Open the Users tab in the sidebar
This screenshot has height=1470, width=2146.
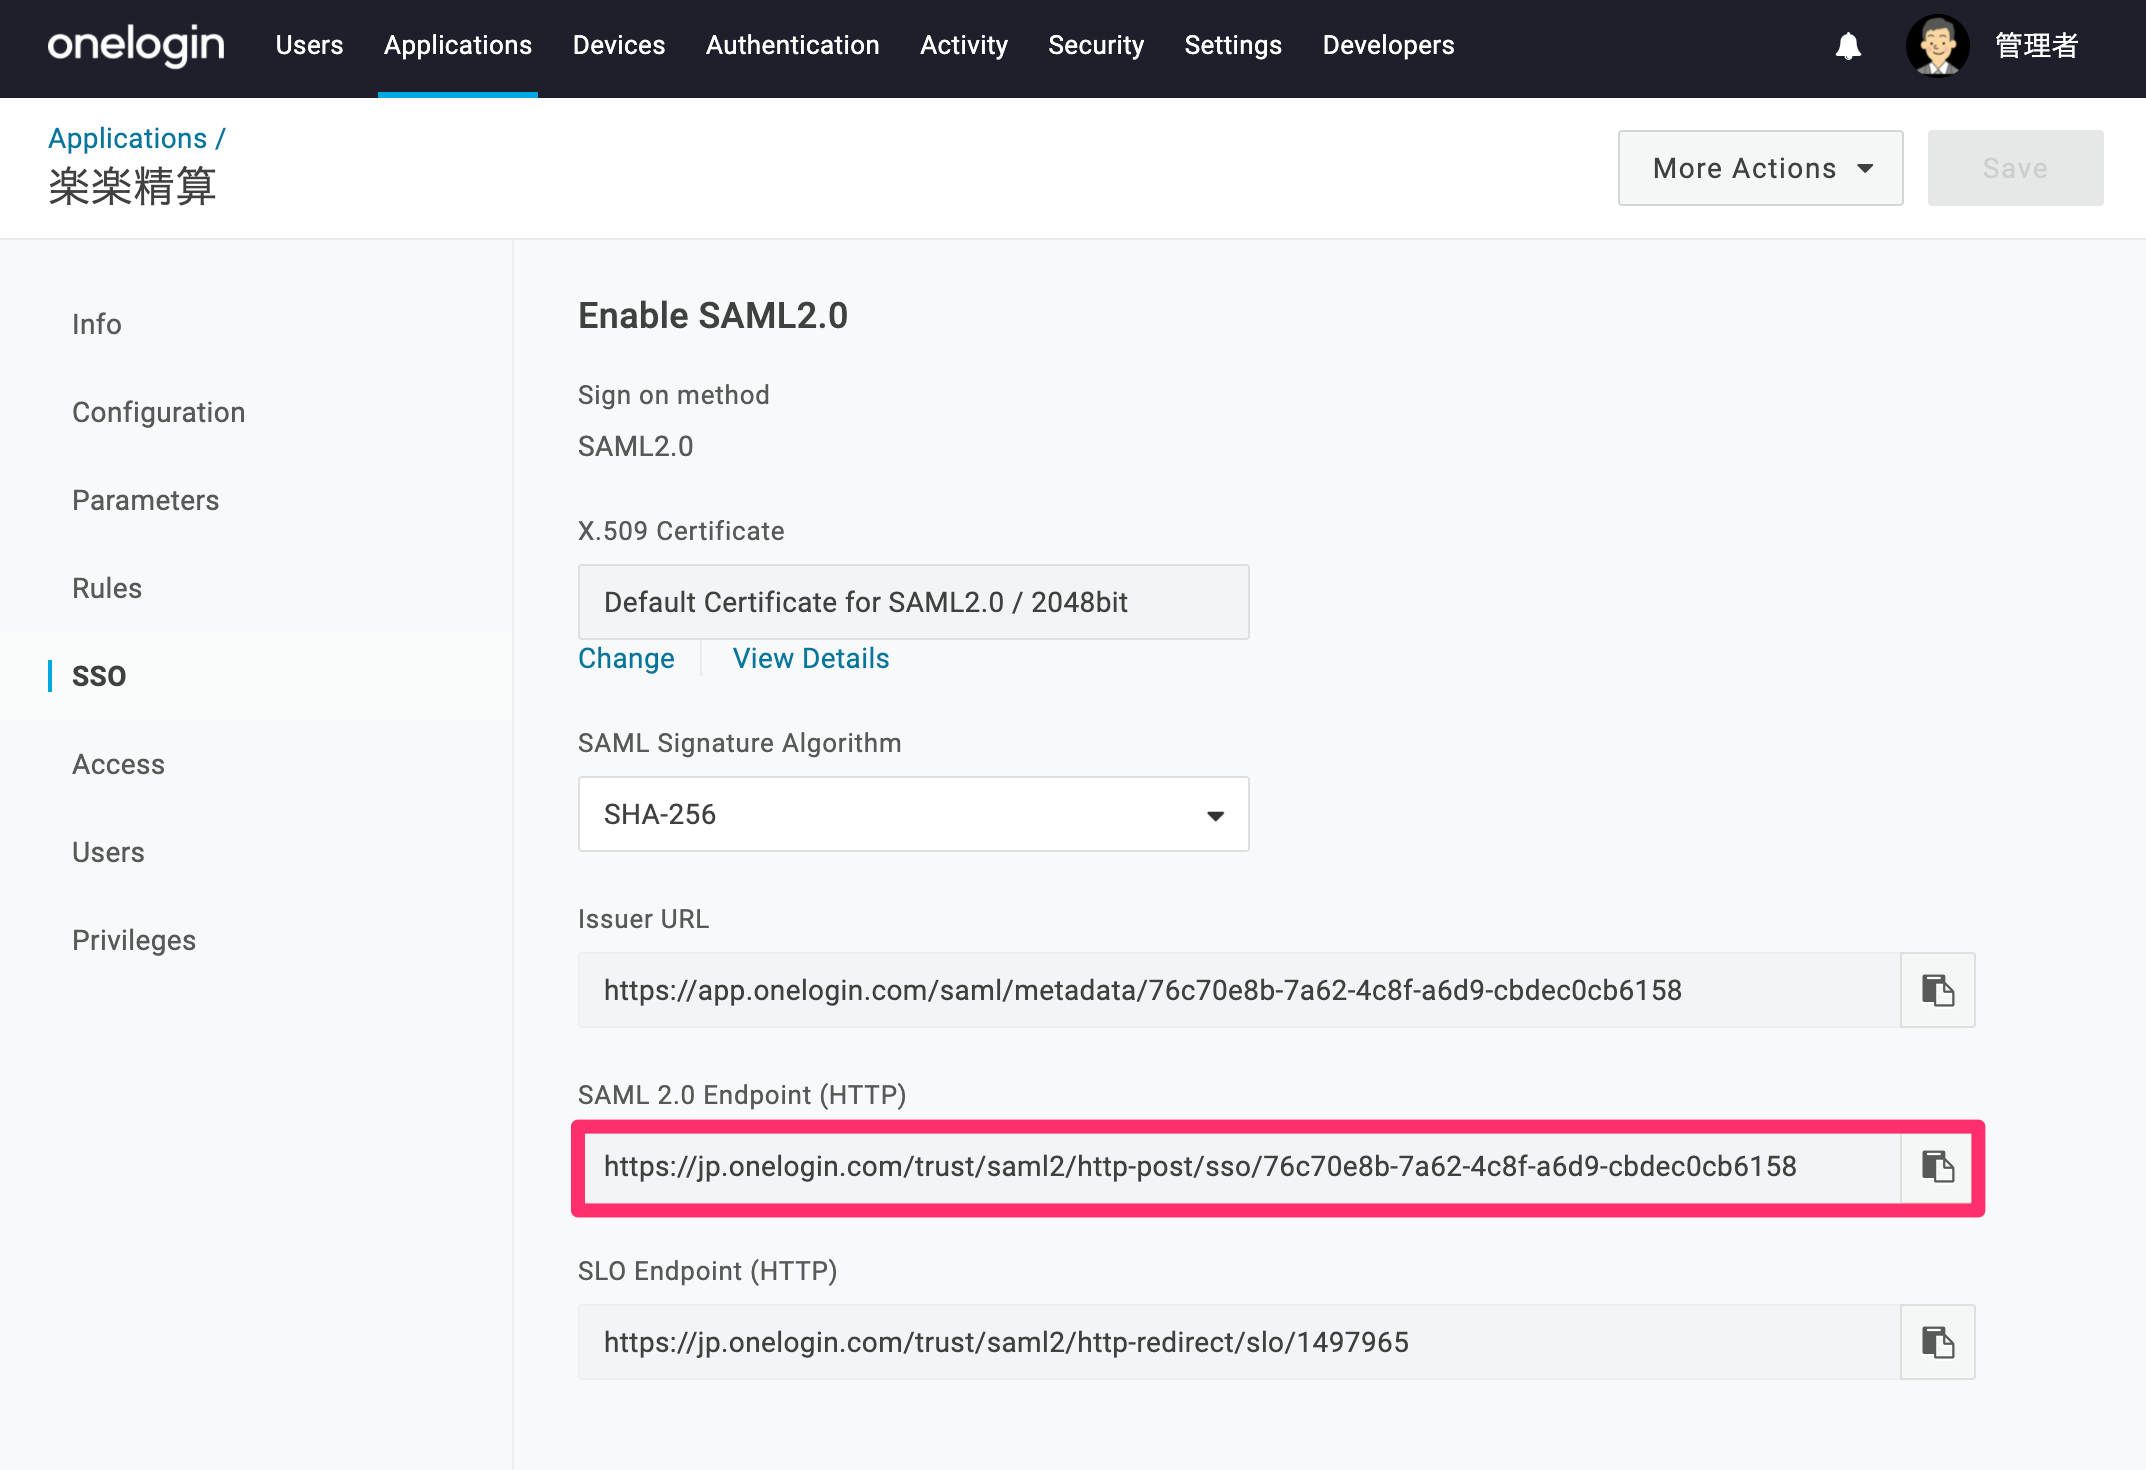[108, 852]
